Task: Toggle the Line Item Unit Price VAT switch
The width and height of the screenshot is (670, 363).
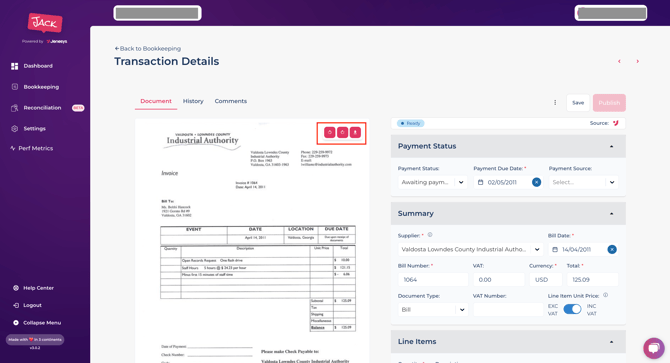Action: pyautogui.click(x=572, y=309)
